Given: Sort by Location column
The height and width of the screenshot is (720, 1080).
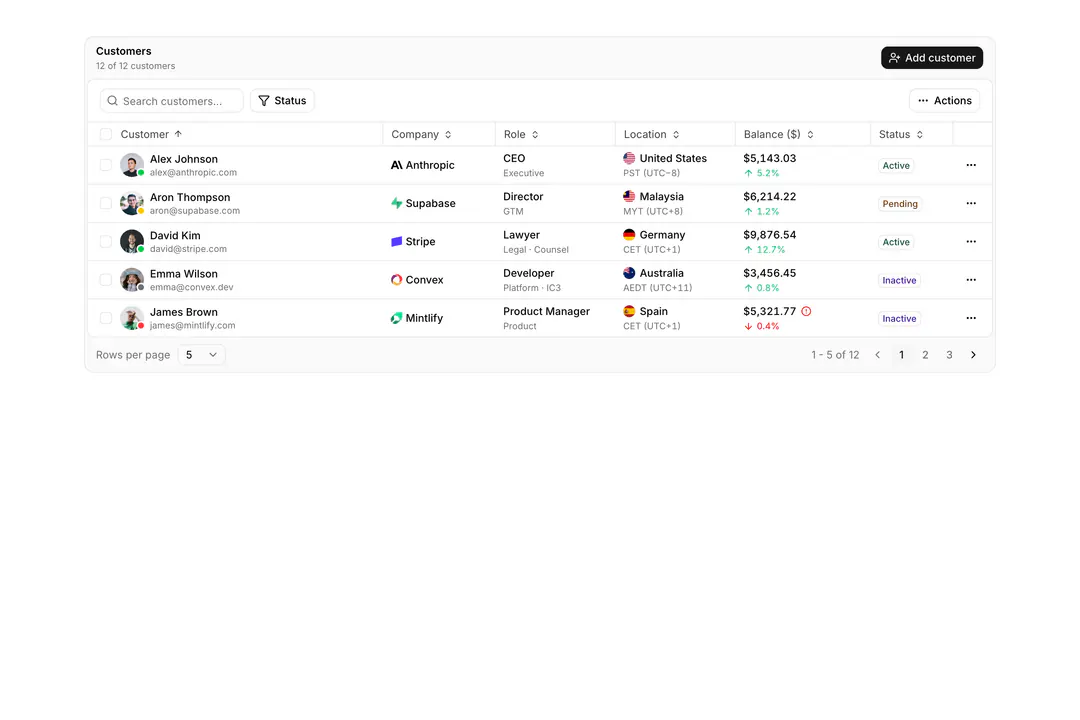Looking at the screenshot, I should [652, 134].
